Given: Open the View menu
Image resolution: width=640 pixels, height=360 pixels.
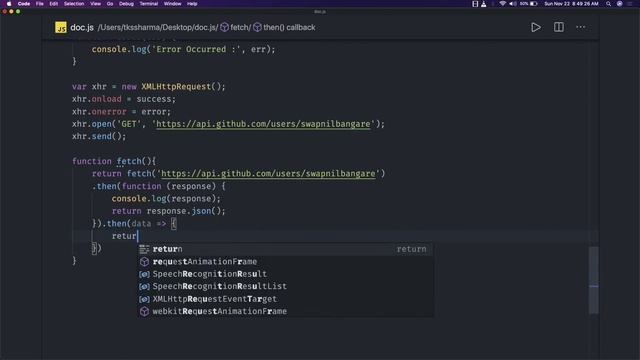Looking at the screenshot, I should pos(96,4).
